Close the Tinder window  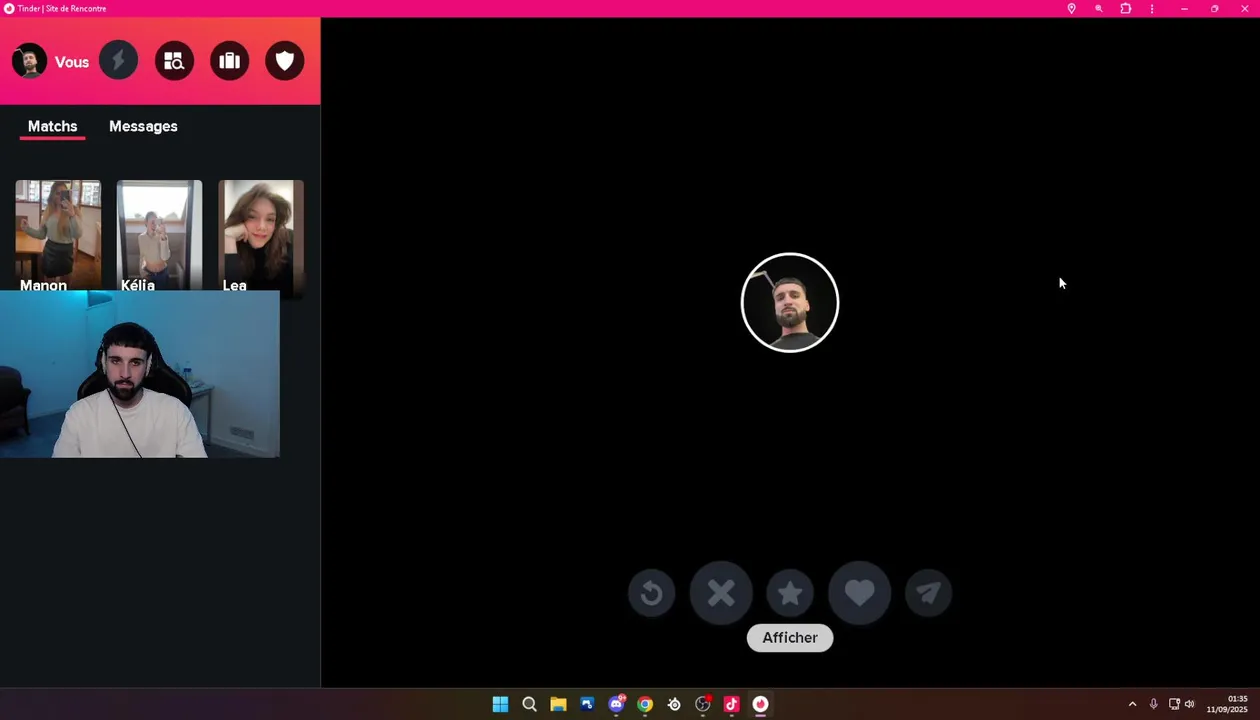(x=1244, y=8)
